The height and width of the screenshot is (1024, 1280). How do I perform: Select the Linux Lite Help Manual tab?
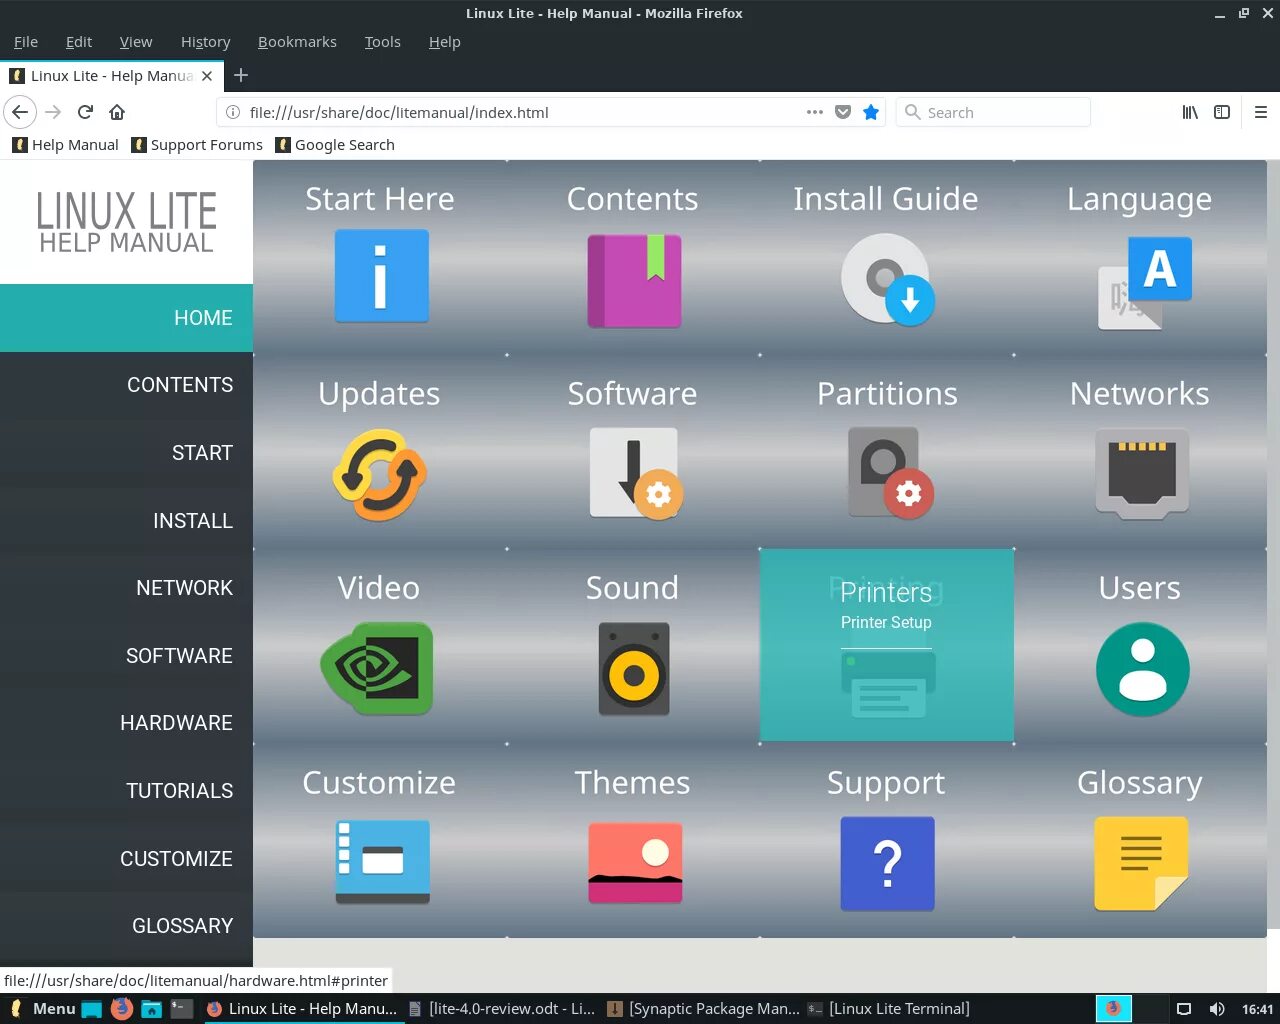(111, 75)
